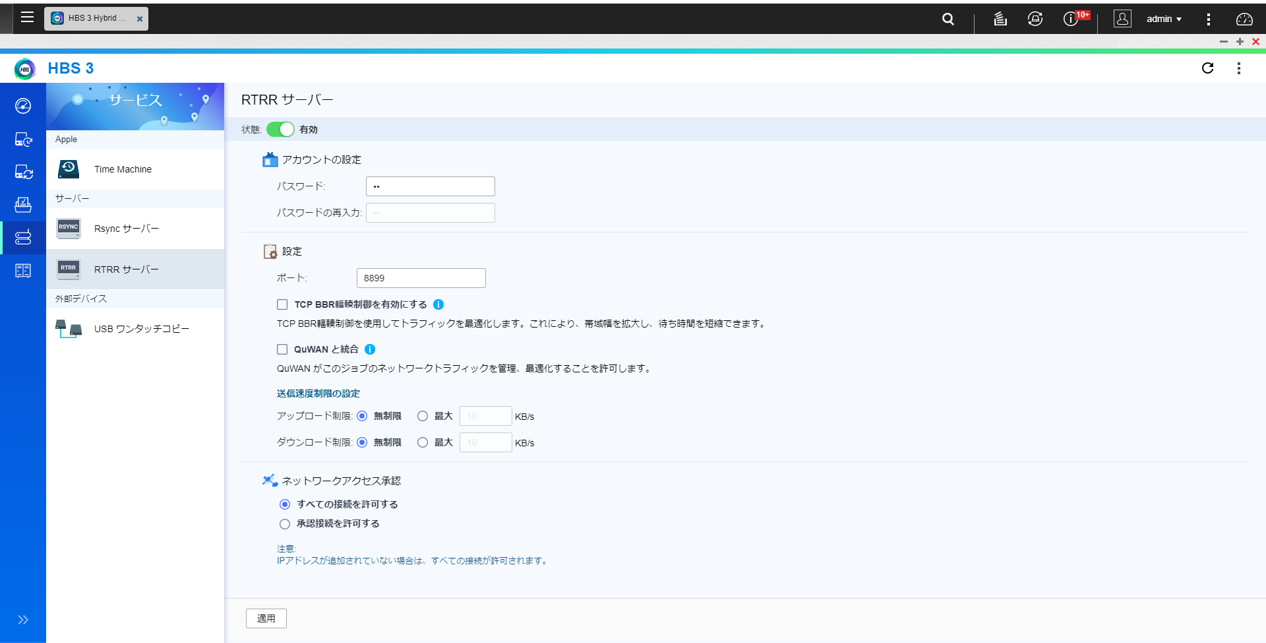Open Sync sidebar icon
The height and width of the screenshot is (643, 1266).
tap(23, 172)
